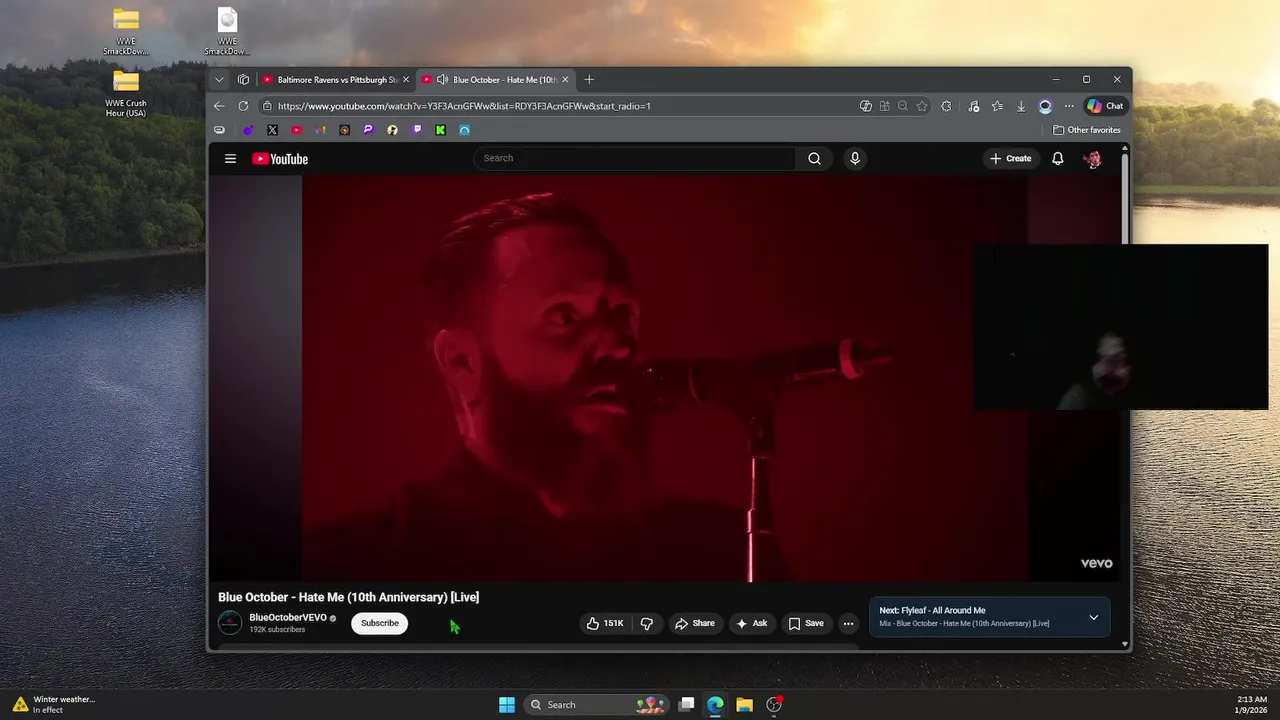The width and height of the screenshot is (1280, 720).
Task: Click the YouTube search magnifier button
Action: click(x=814, y=158)
